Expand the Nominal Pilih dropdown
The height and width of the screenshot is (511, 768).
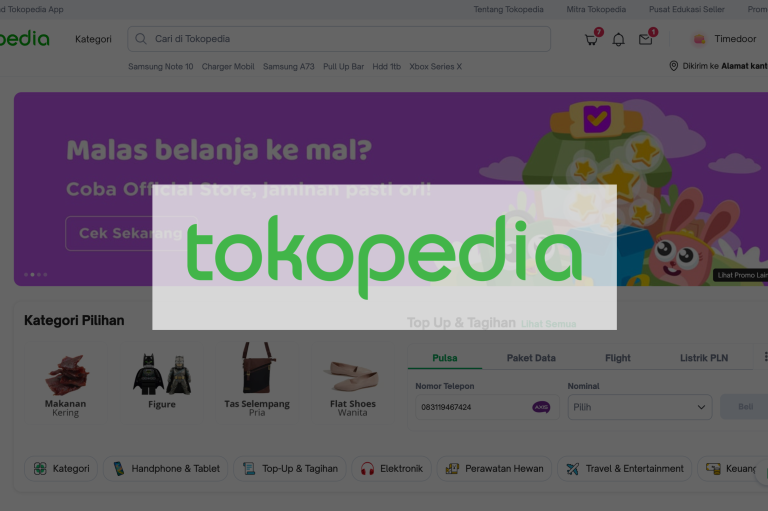(640, 407)
